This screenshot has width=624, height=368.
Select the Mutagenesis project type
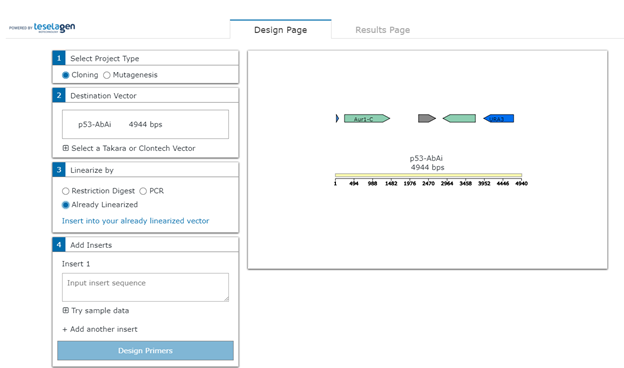pos(107,75)
